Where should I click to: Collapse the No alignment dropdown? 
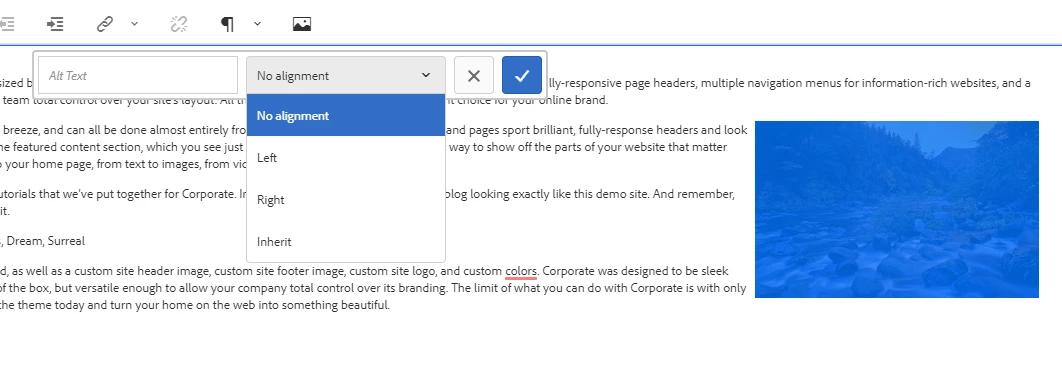click(x=345, y=75)
